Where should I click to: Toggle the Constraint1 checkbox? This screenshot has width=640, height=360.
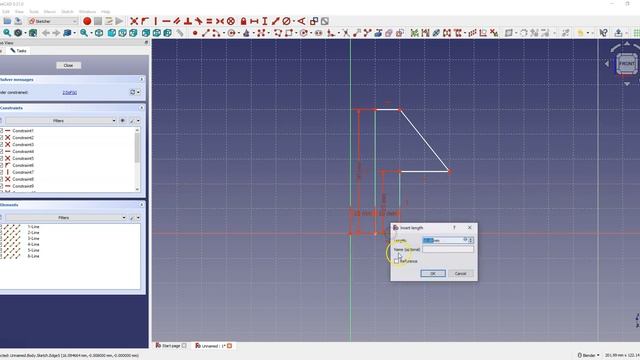tap(1, 131)
